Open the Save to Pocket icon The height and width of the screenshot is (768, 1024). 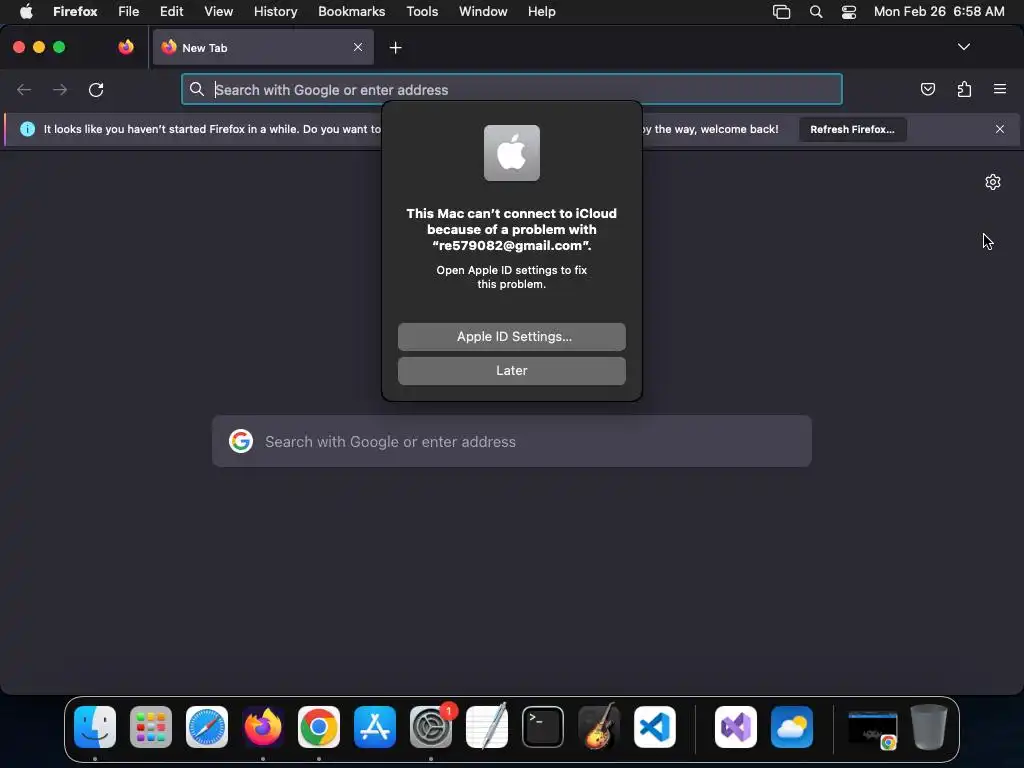pyautogui.click(x=927, y=89)
